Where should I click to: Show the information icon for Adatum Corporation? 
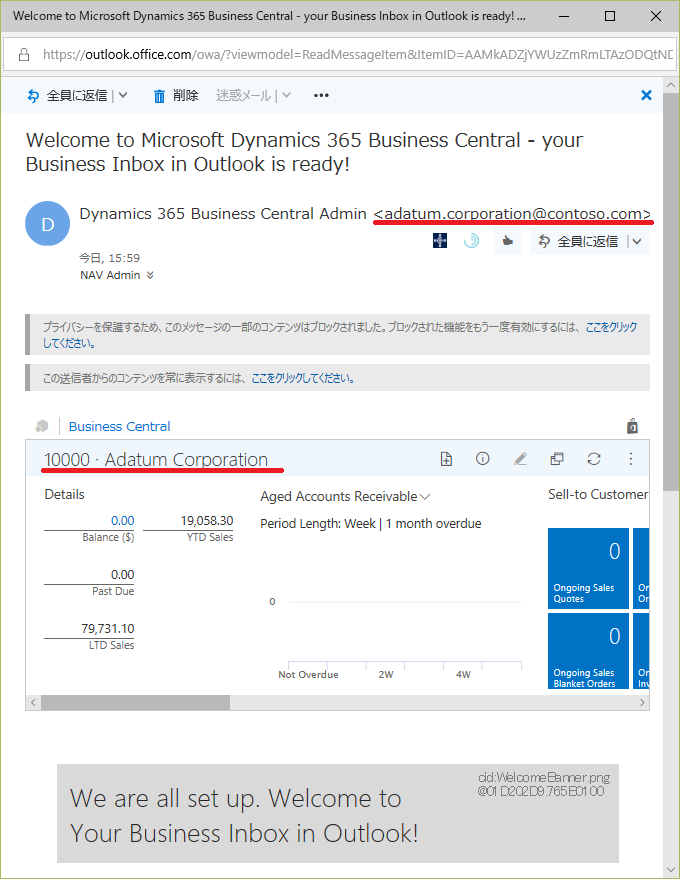[483, 459]
